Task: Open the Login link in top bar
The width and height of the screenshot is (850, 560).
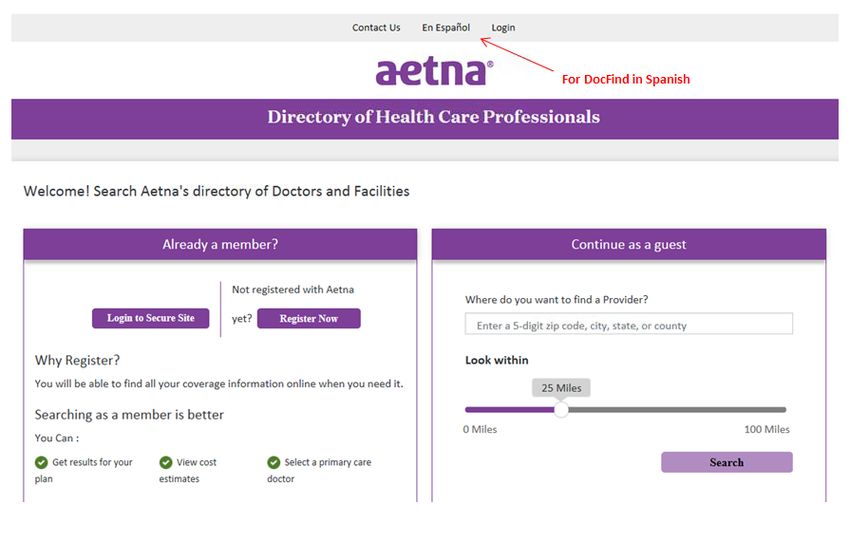Action: (503, 28)
